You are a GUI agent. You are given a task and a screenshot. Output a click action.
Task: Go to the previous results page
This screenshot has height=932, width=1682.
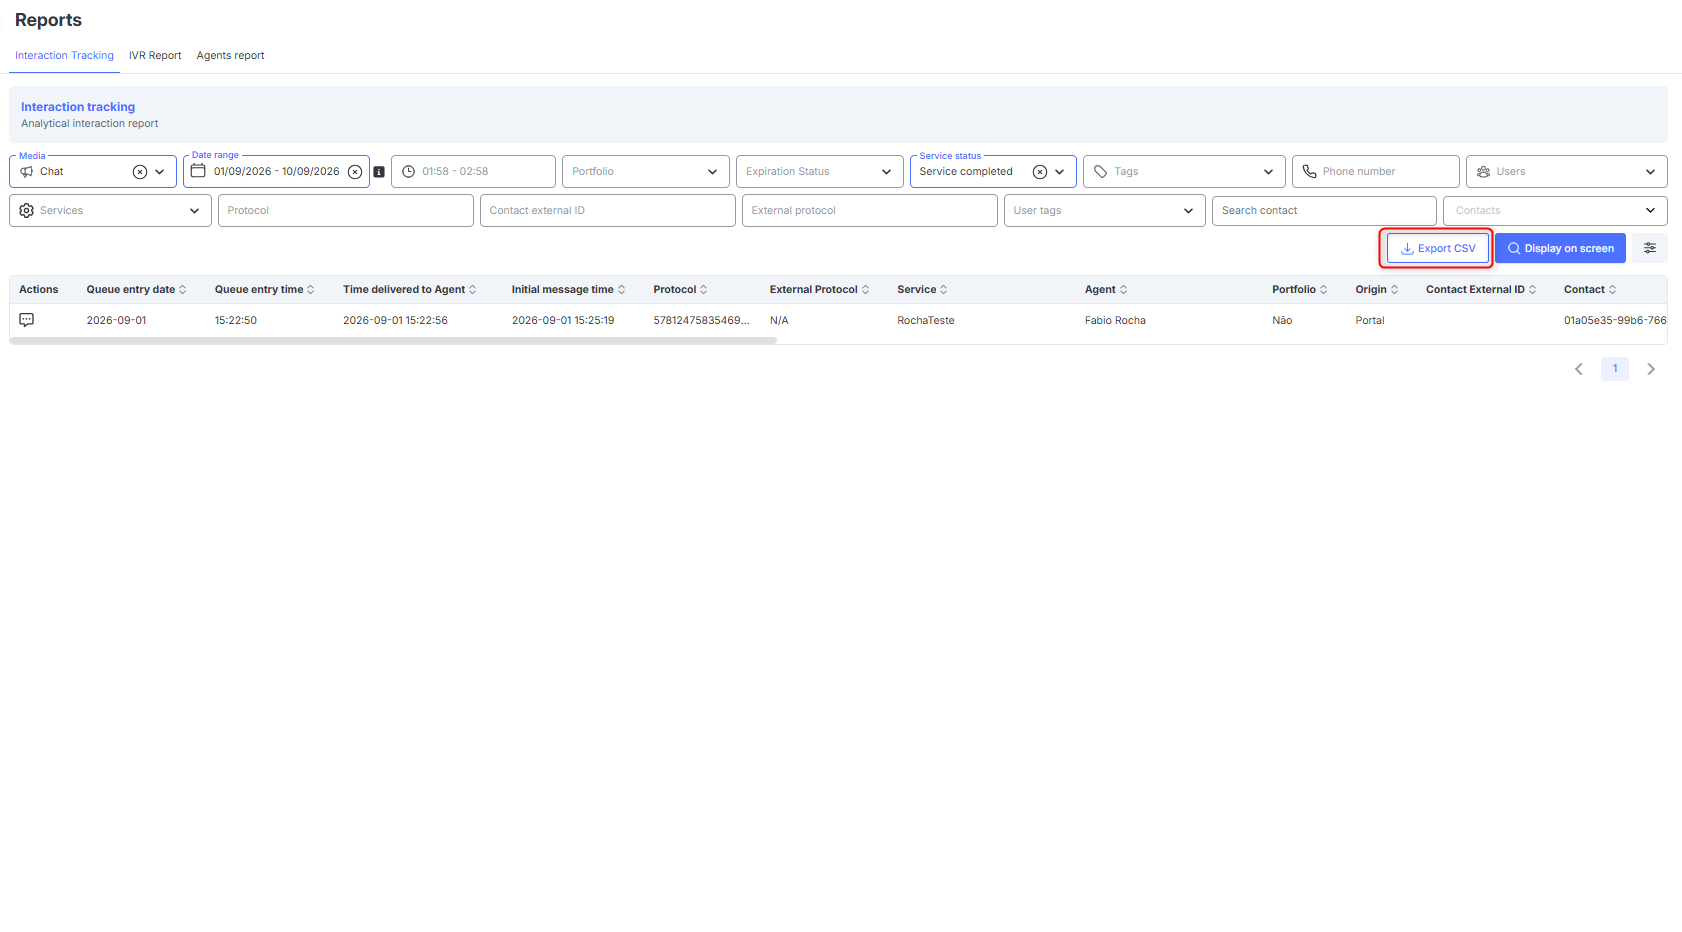(1579, 369)
